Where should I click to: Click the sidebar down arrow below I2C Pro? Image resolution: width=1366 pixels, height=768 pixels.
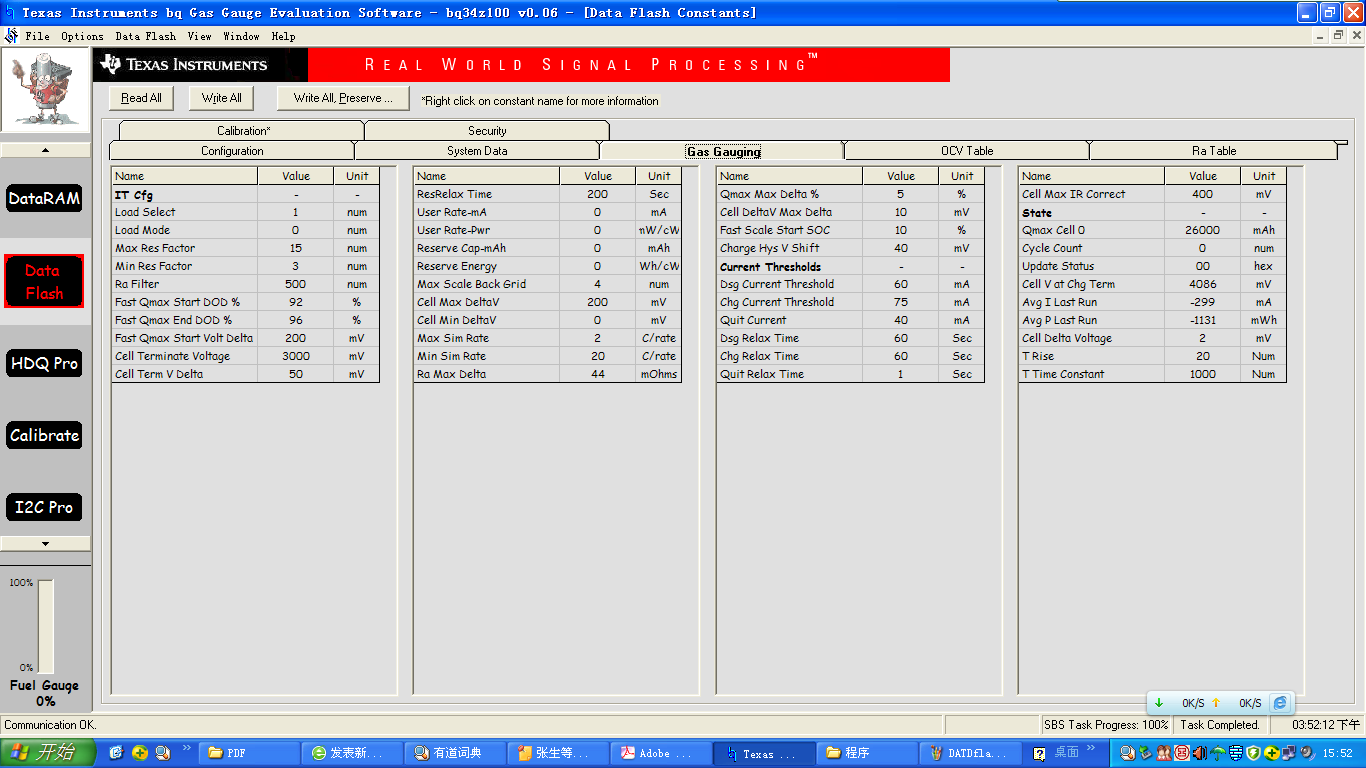point(45,543)
